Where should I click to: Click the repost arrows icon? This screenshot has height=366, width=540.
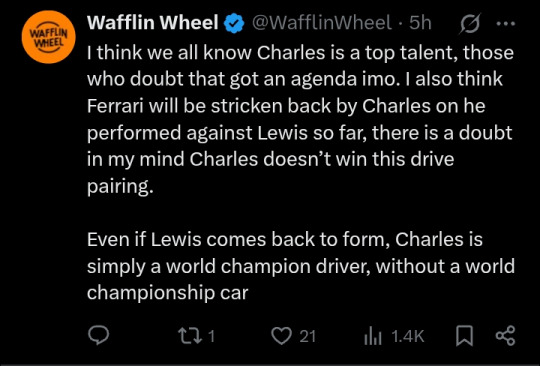tap(190, 336)
